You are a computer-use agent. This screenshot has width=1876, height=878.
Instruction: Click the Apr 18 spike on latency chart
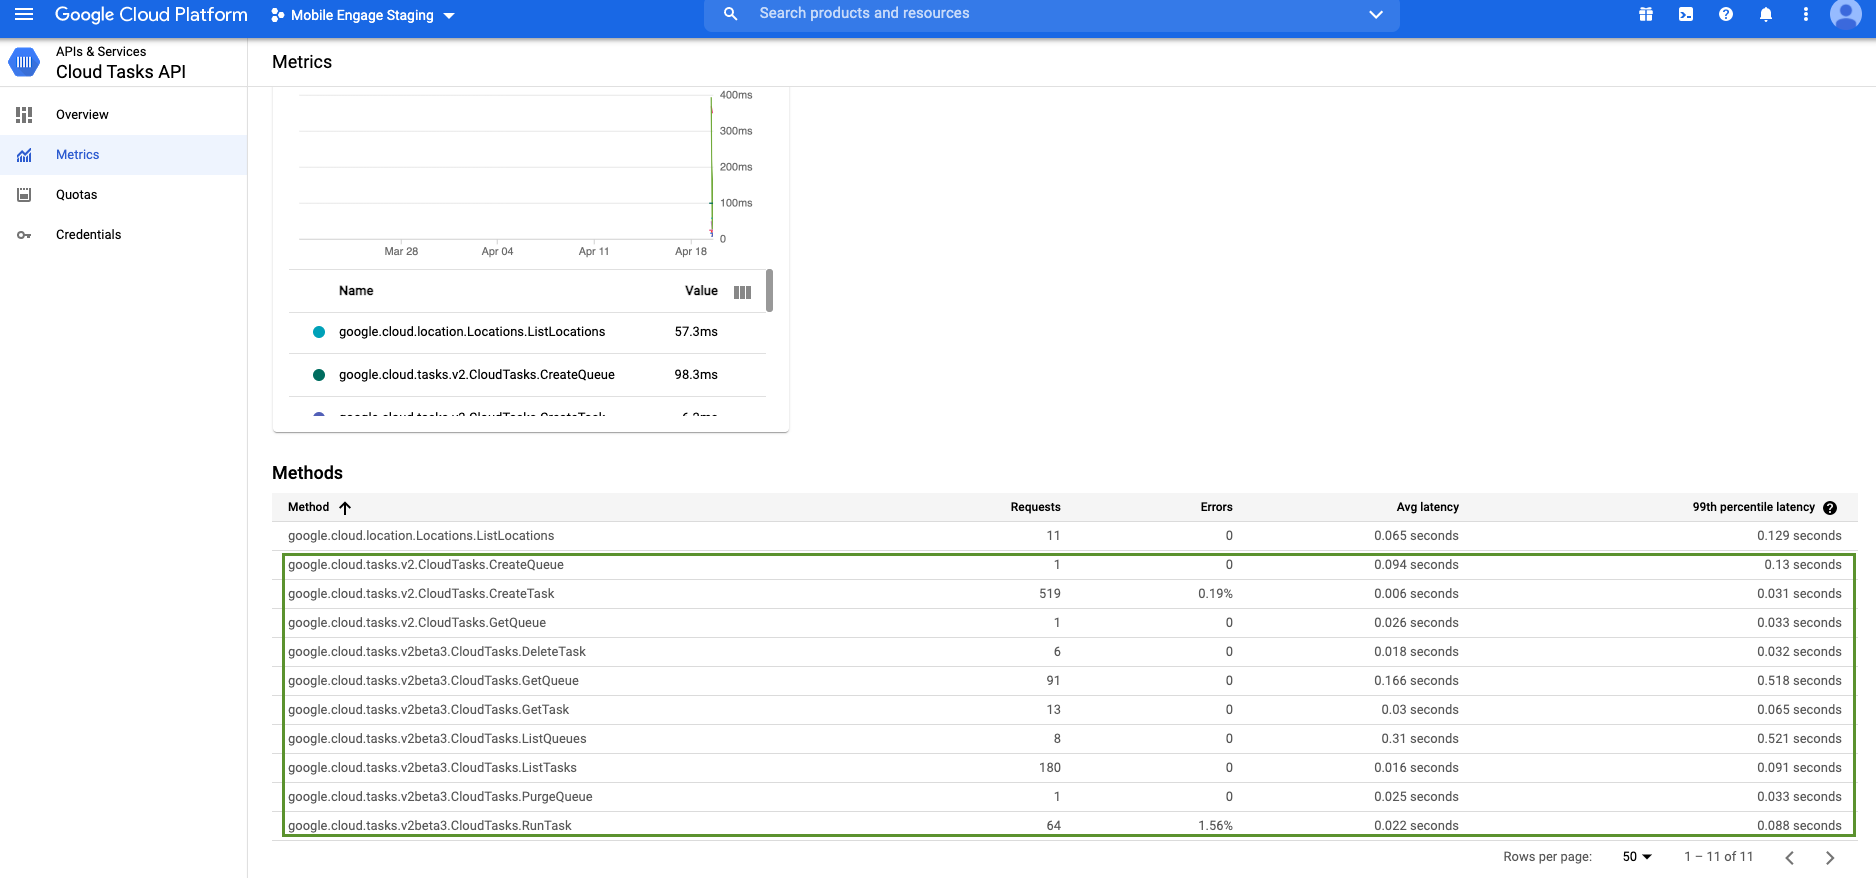[711, 165]
